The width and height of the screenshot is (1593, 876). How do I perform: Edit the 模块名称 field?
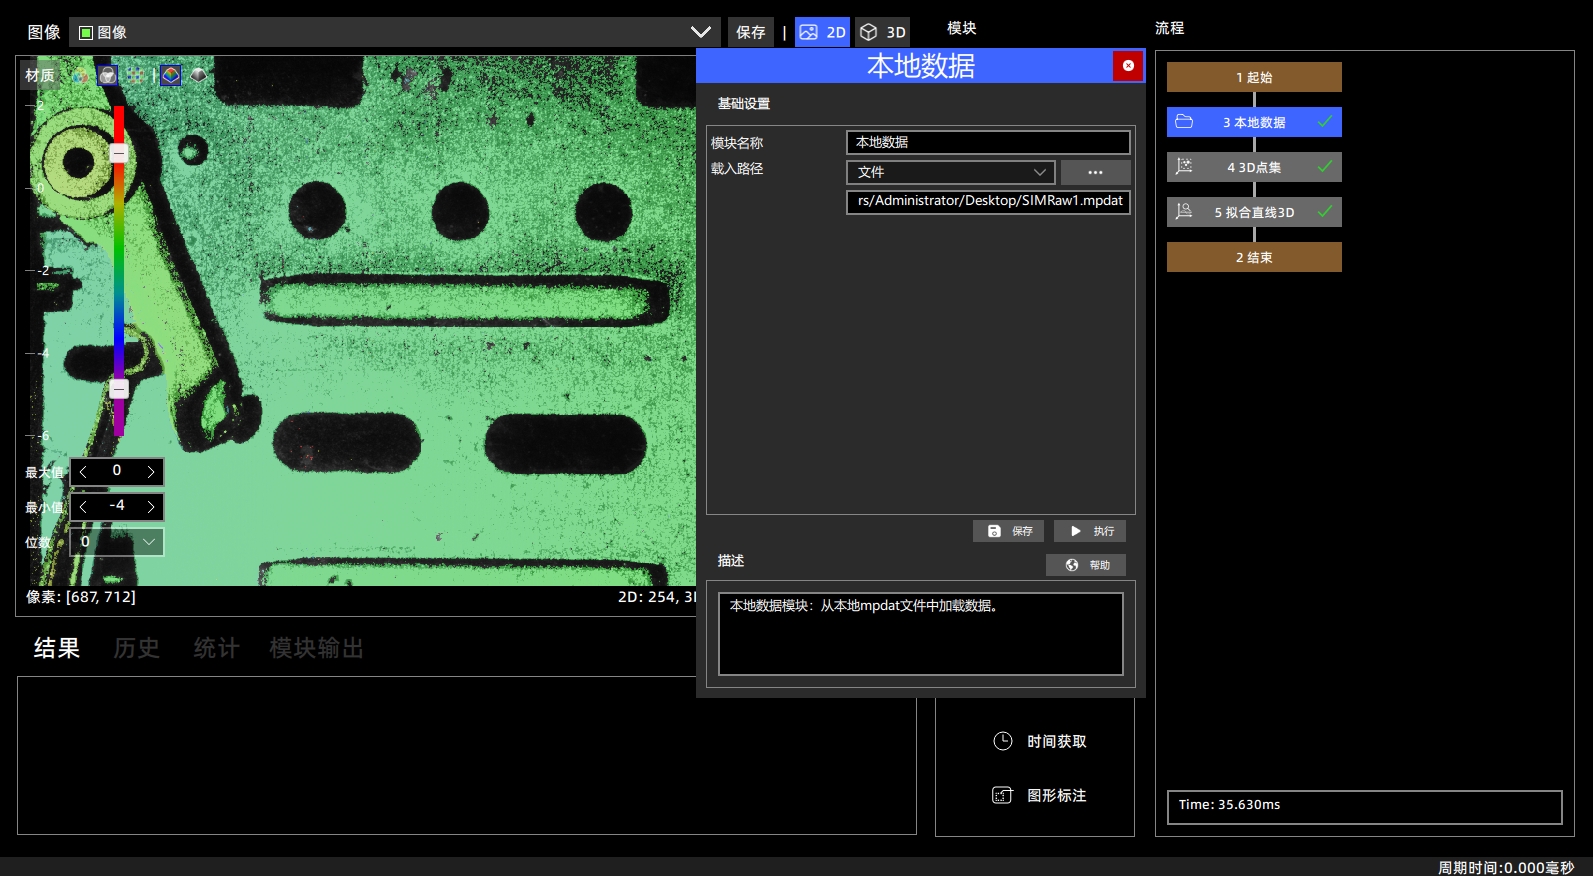(x=988, y=142)
